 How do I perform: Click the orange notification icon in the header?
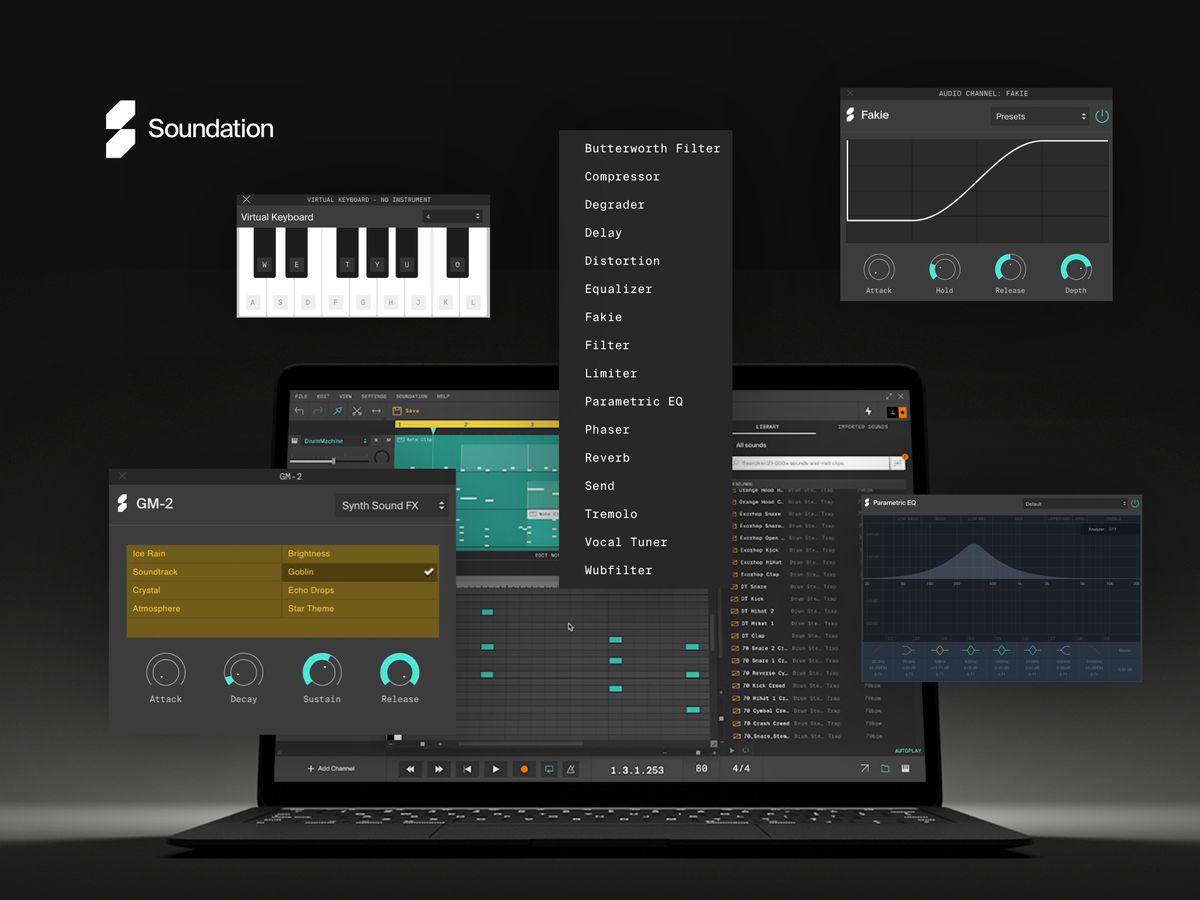click(903, 411)
